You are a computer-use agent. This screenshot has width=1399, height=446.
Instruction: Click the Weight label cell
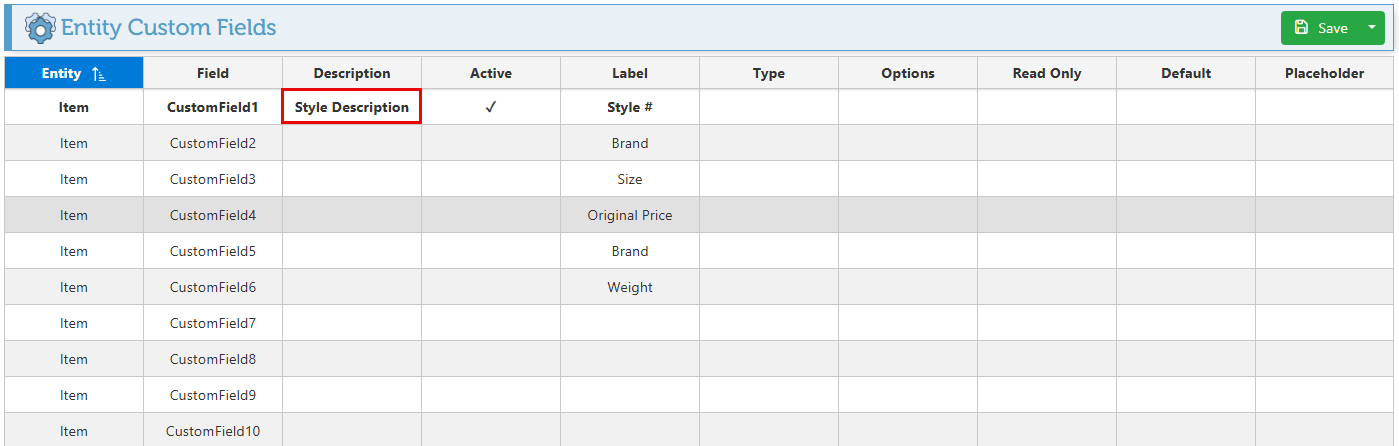tap(629, 287)
